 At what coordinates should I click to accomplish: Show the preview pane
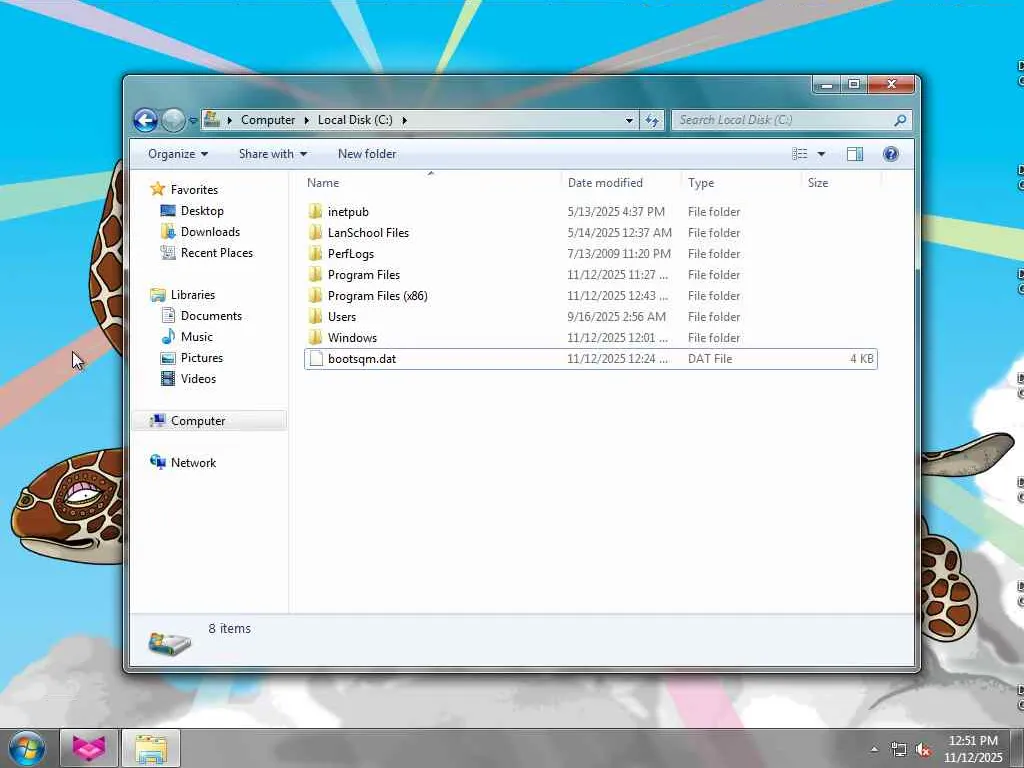pos(855,154)
